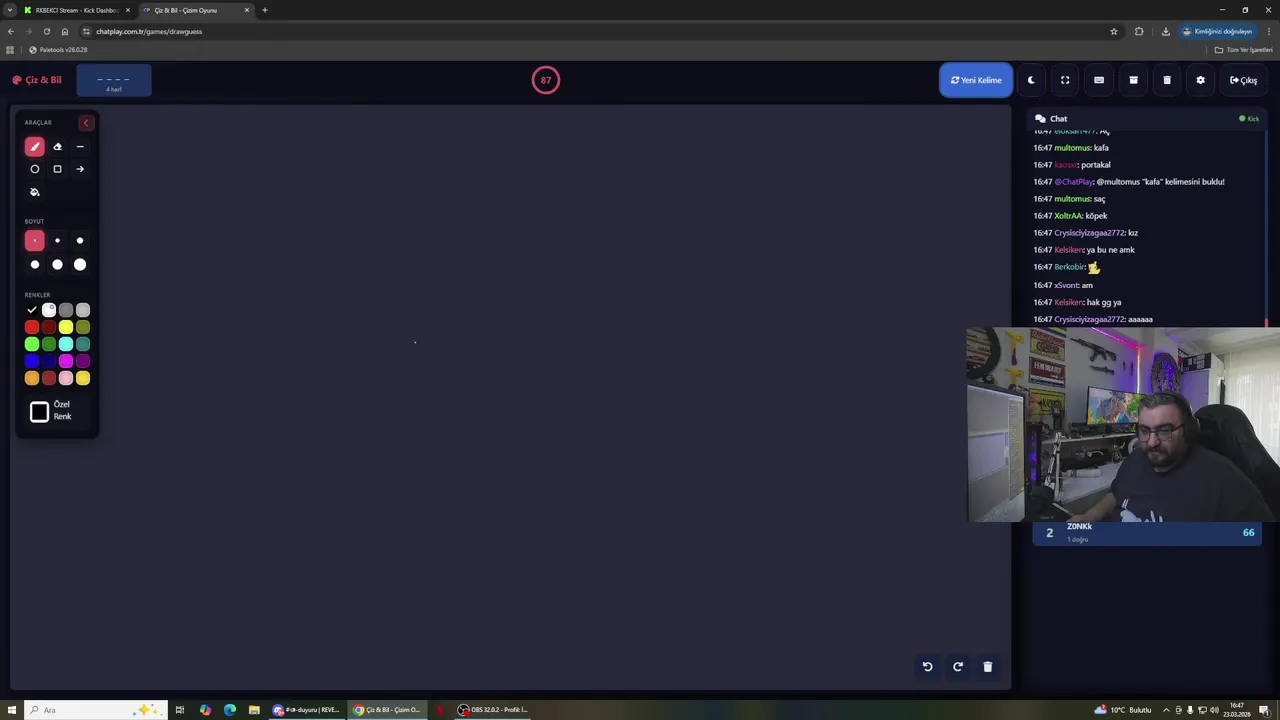
Task: Choose the largest brush size
Action: coord(80,265)
